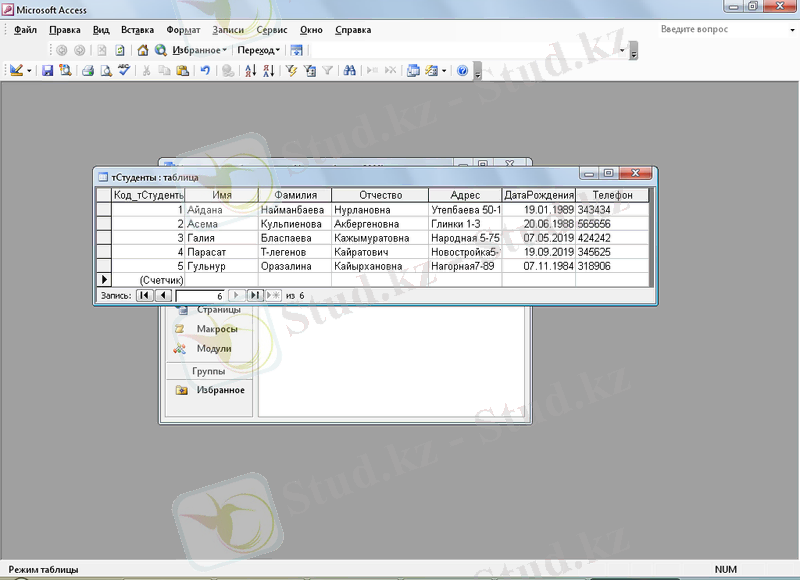
Task: Click the Undo arrow icon
Action: coord(205,71)
